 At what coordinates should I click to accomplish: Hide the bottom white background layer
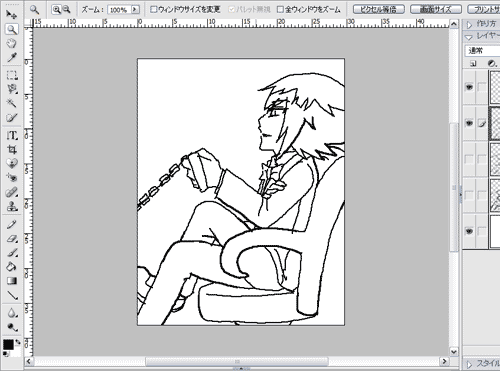click(x=469, y=231)
